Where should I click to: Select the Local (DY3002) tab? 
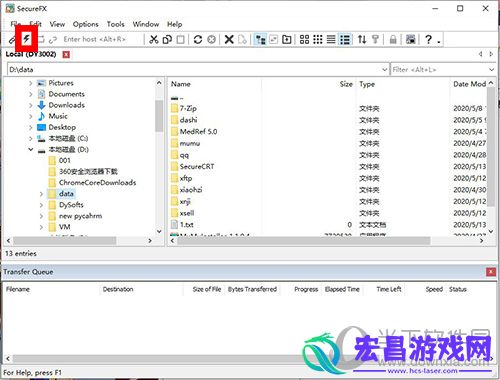(x=31, y=54)
